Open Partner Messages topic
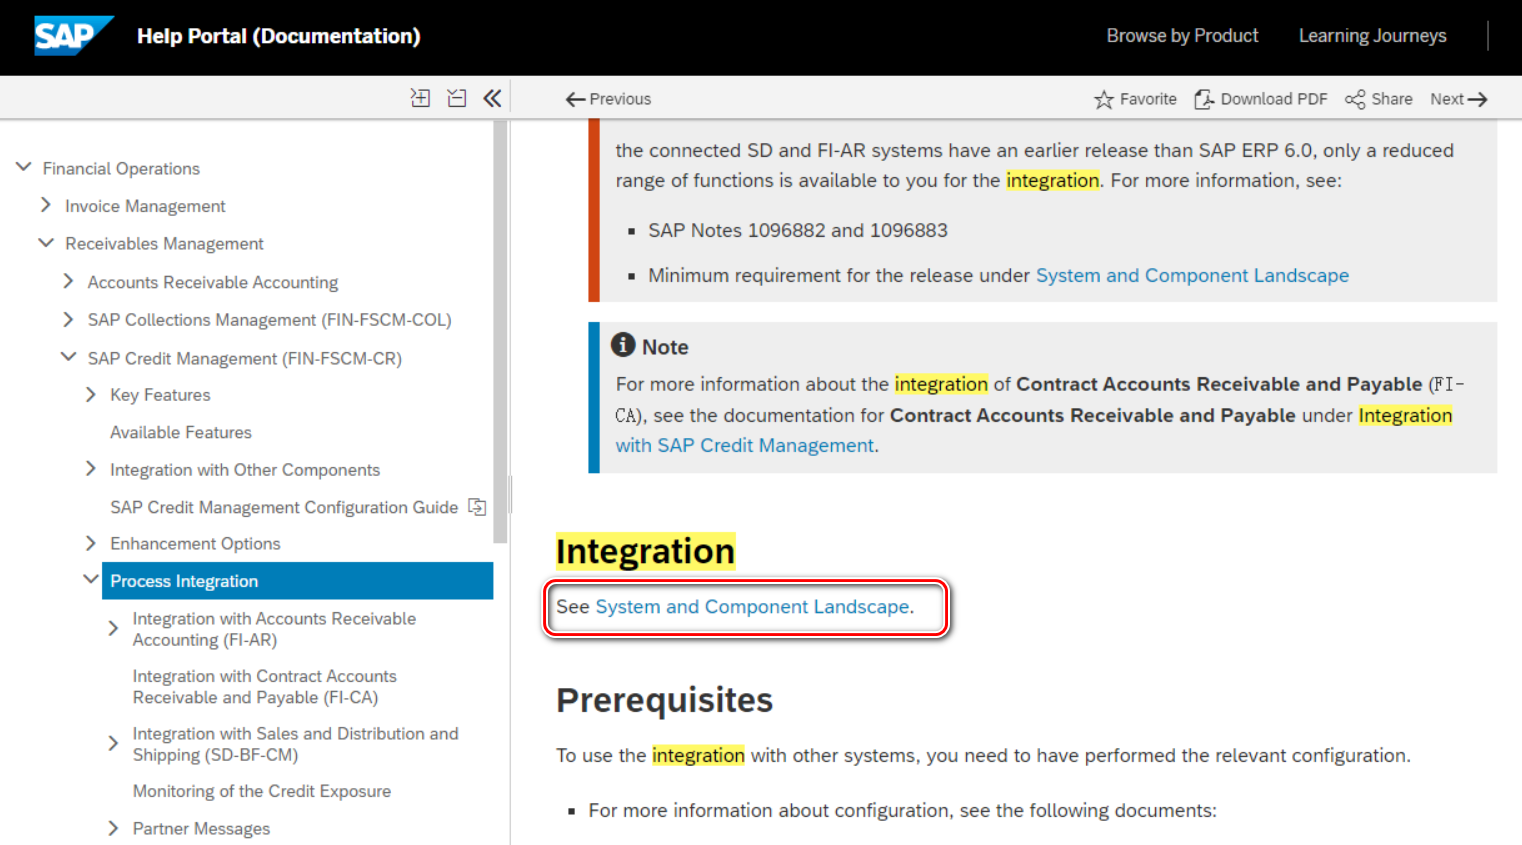Viewport: 1522px width, 845px height. pyautogui.click(x=201, y=829)
